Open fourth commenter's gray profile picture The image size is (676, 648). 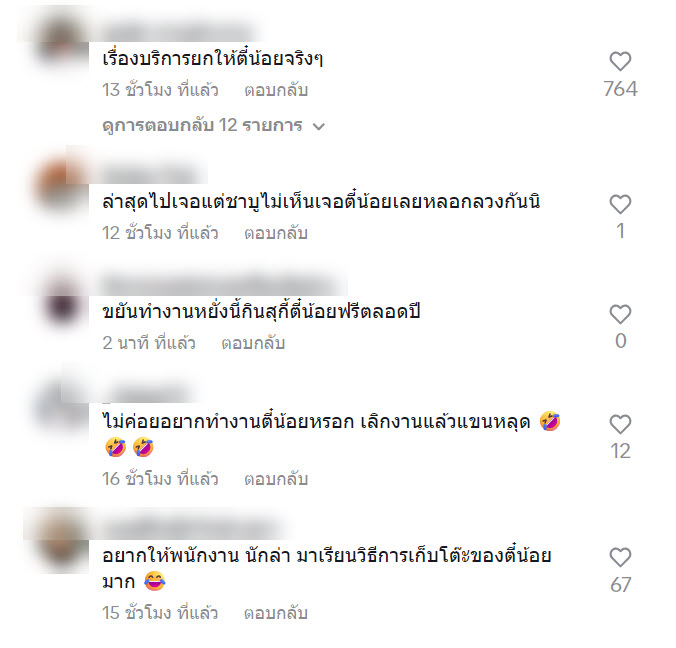pos(61,409)
